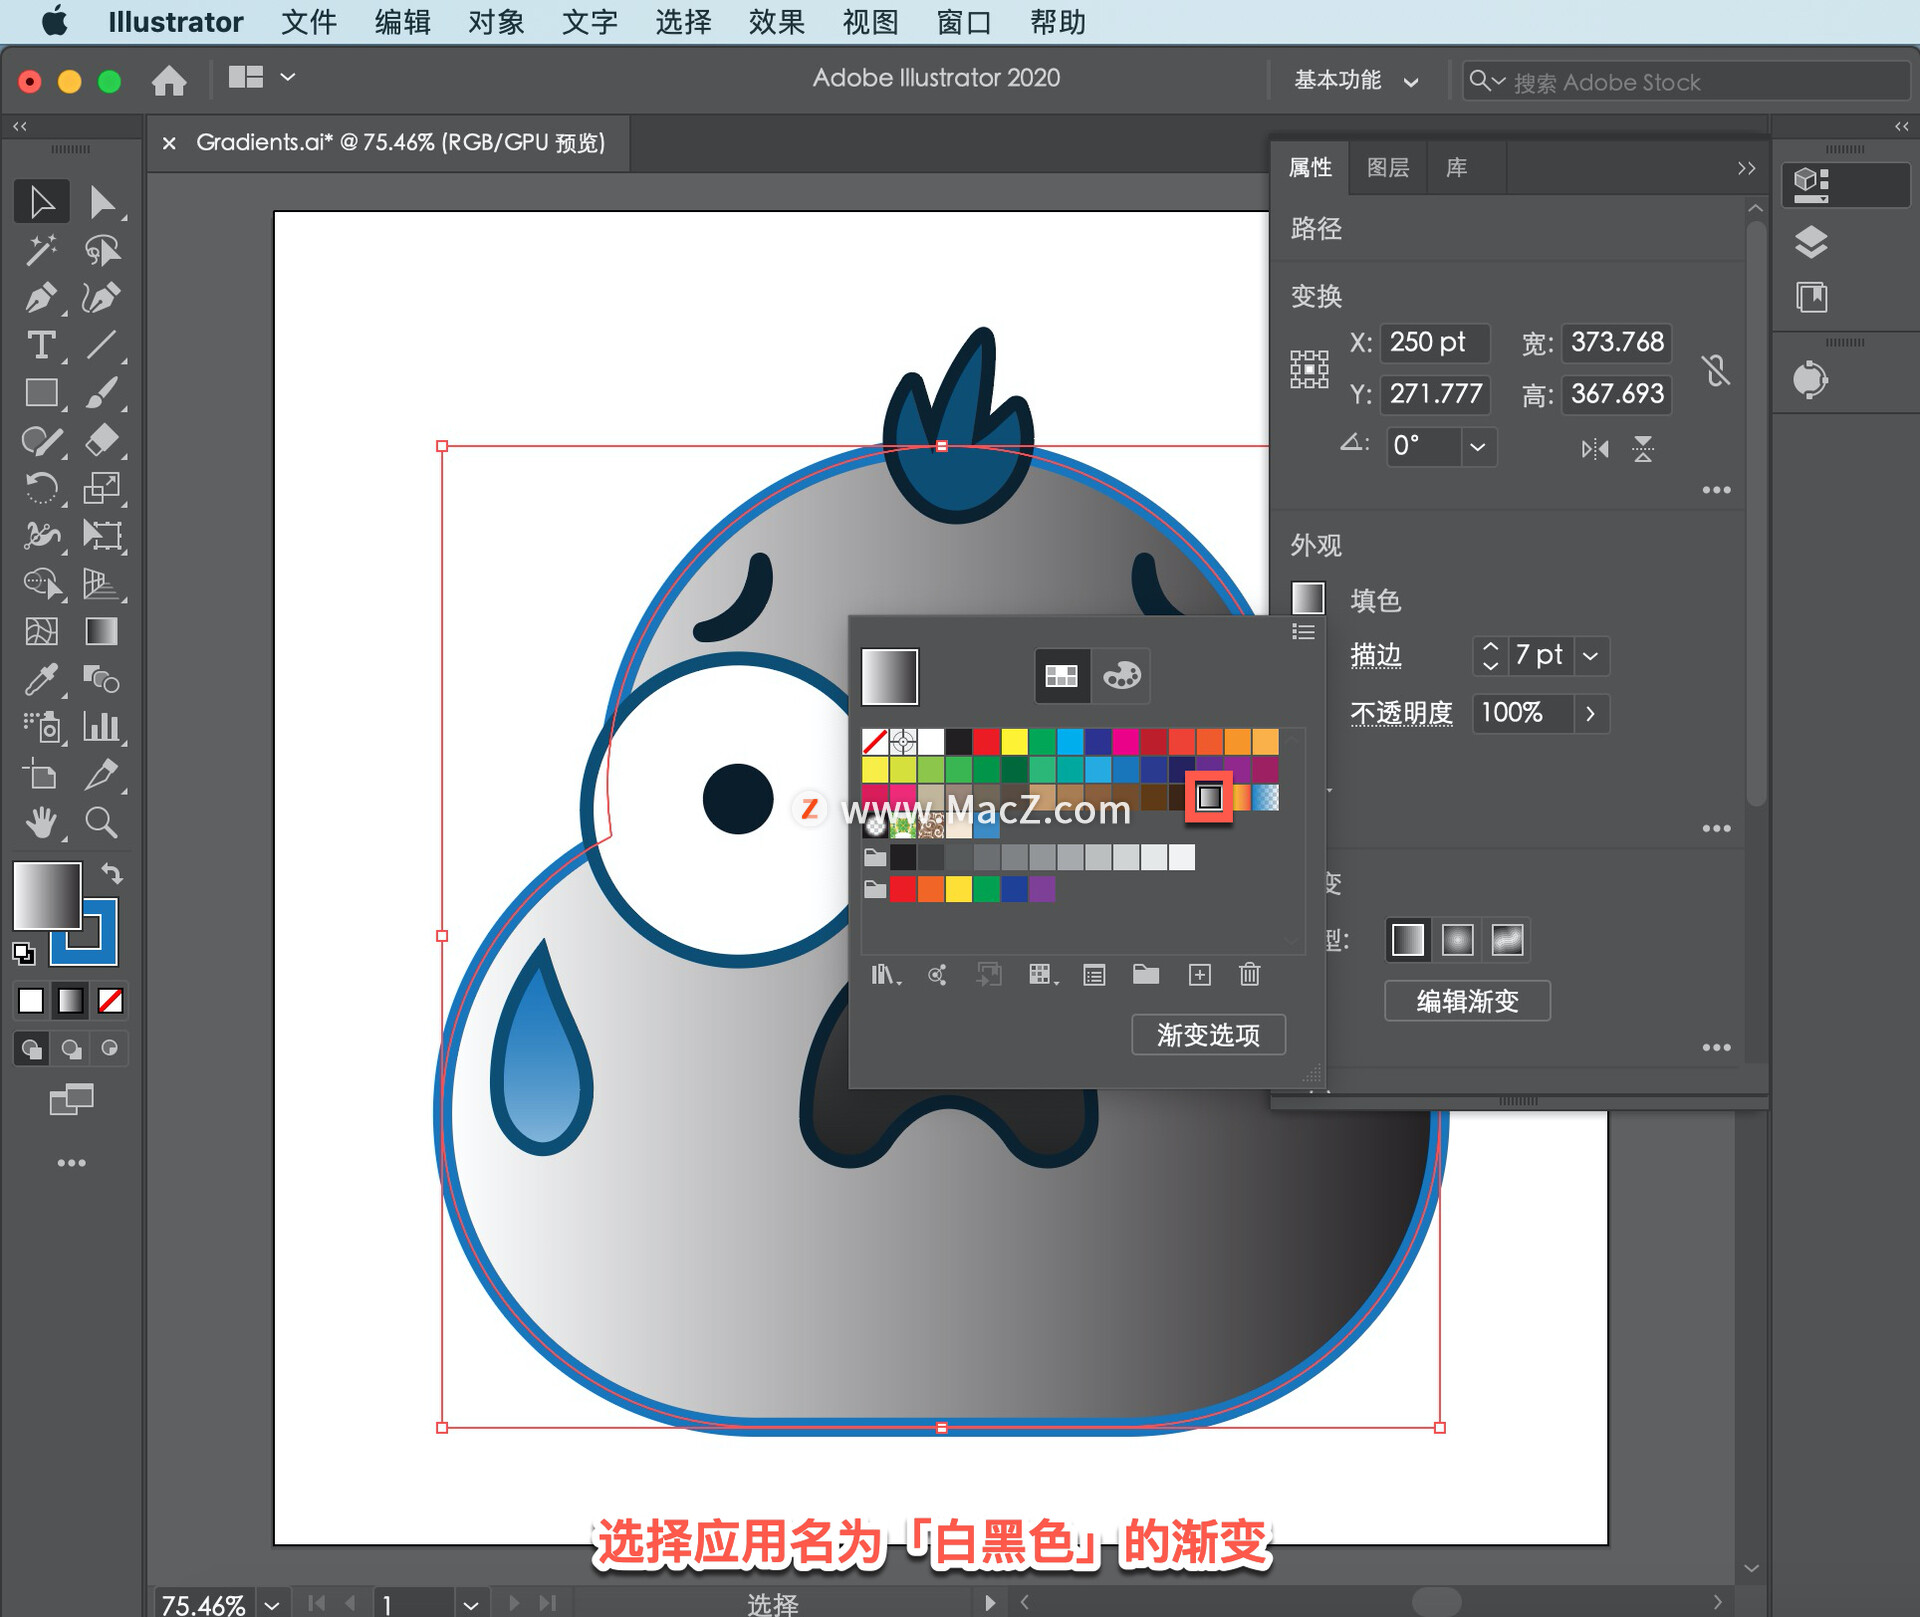The height and width of the screenshot is (1617, 1920).
Task: Click the 编辑渐变 button
Action: pos(1466,1001)
